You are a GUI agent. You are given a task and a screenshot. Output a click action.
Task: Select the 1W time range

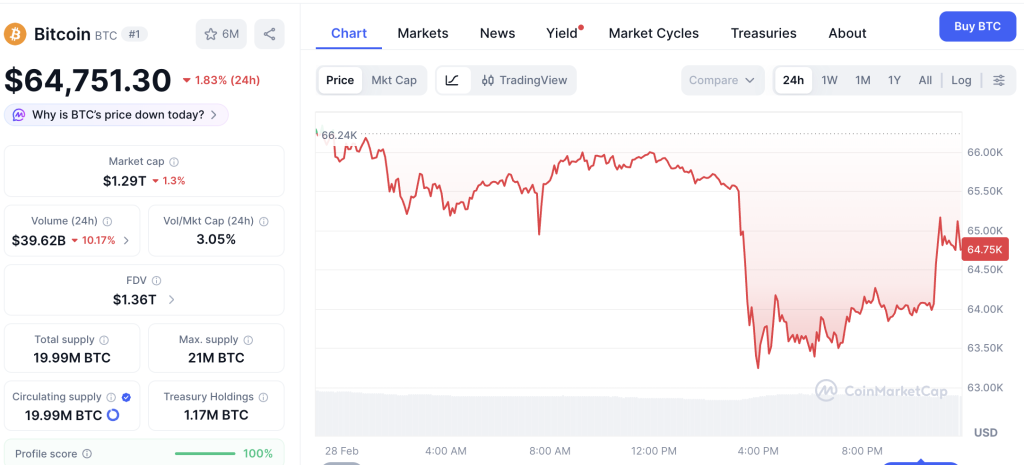pyautogui.click(x=829, y=80)
